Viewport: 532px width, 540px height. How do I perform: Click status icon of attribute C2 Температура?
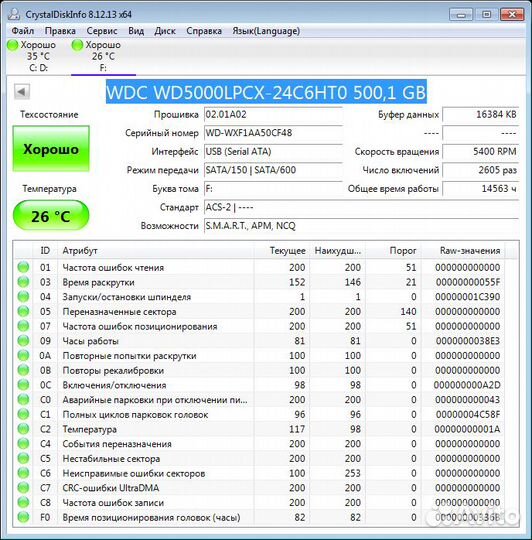click(23, 429)
